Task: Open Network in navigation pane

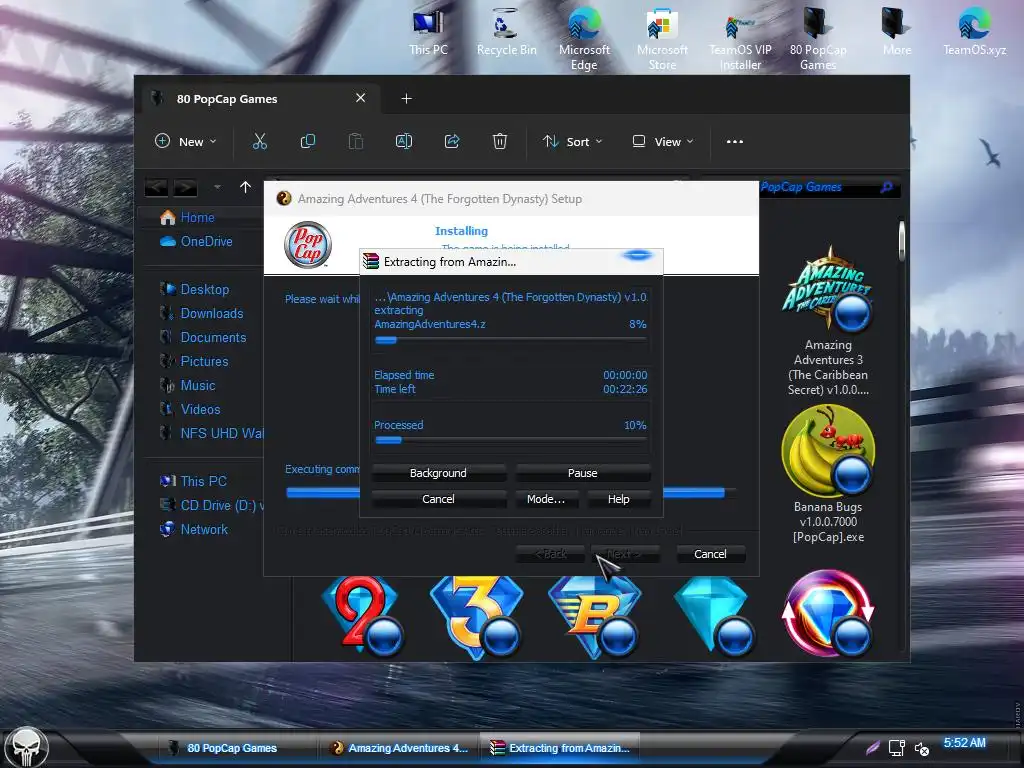Action: coord(204,530)
